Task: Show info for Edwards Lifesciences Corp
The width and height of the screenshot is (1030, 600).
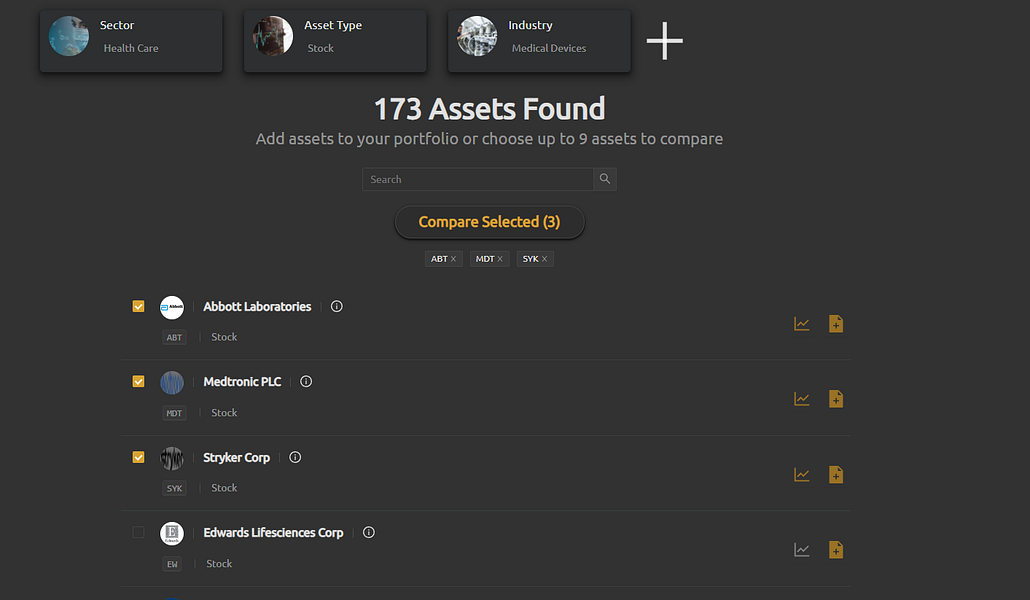Action: [x=368, y=533]
